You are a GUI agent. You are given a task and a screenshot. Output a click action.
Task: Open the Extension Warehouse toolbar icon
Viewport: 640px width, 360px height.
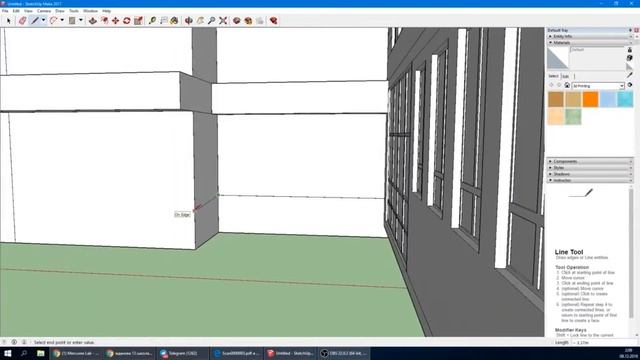point(248,20)
